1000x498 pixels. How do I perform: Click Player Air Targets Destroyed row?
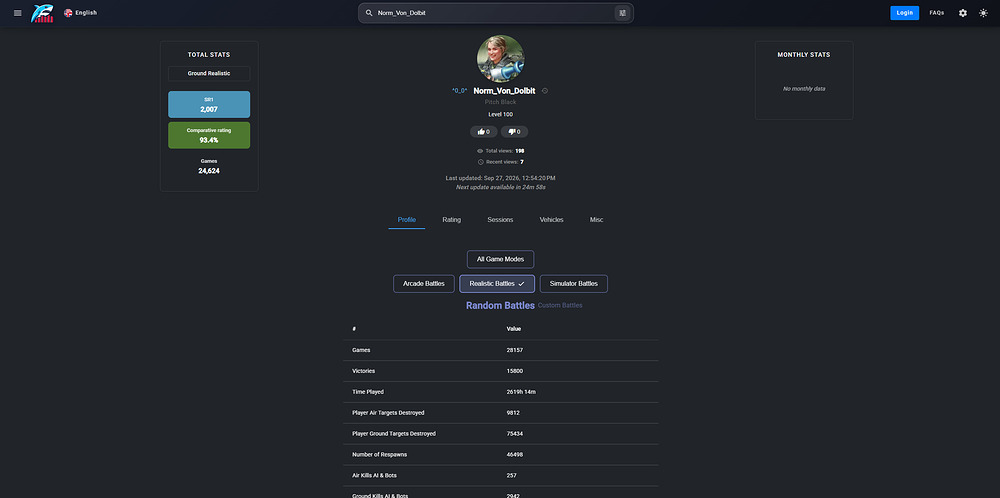(x=501, y=413)
